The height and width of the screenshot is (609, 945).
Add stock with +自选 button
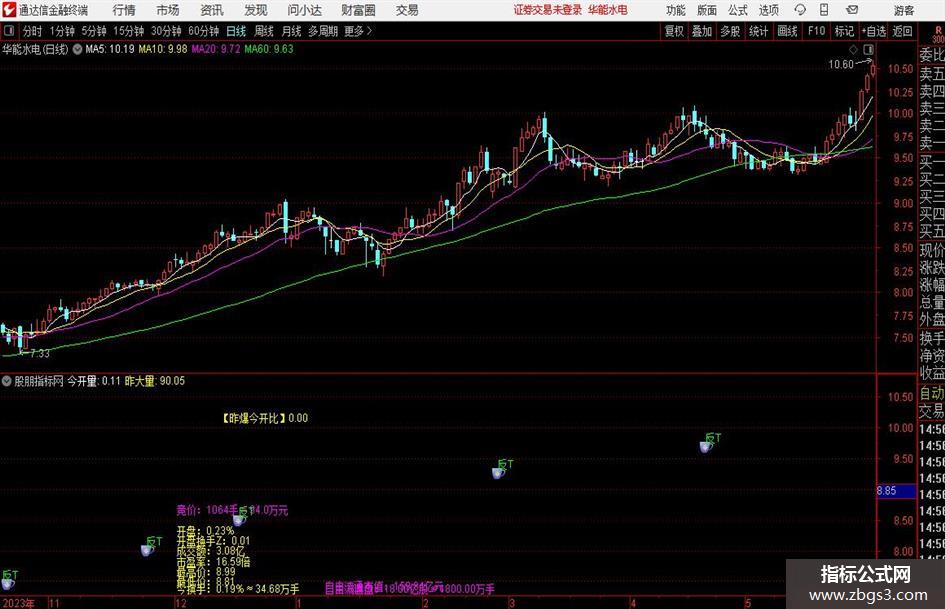[x=873, y=31]
